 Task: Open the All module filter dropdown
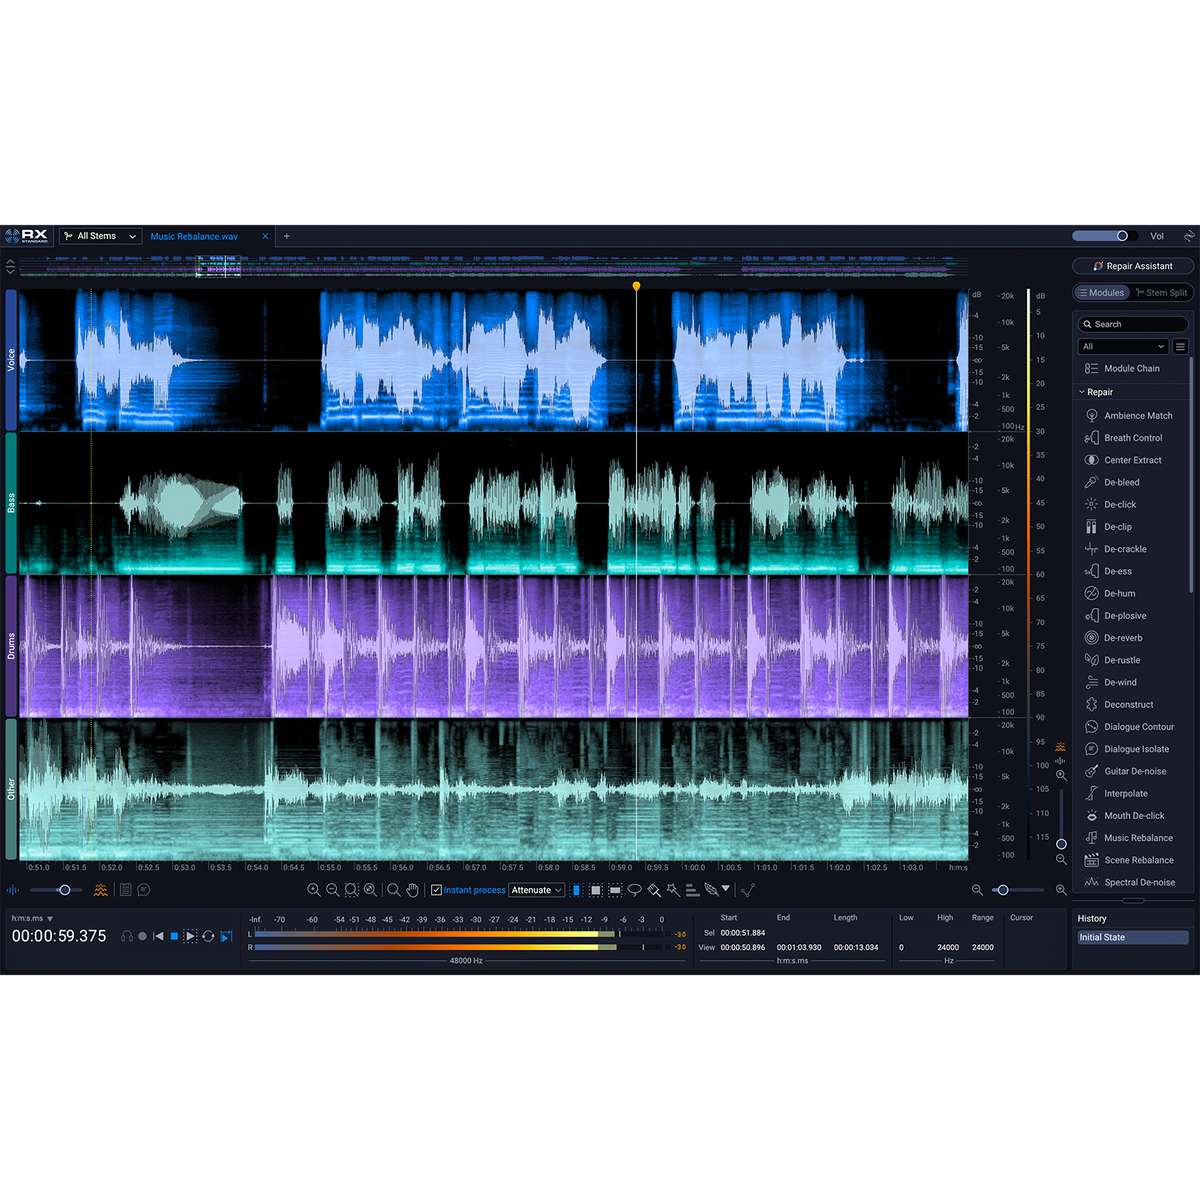1121,345
